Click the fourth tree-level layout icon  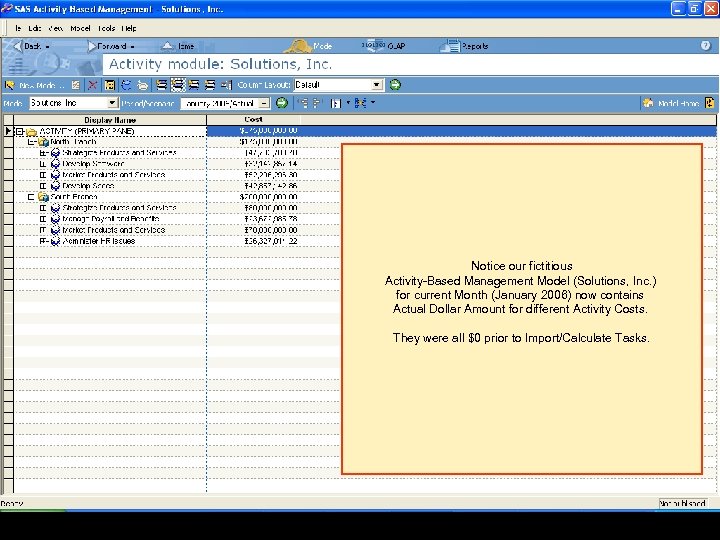(x=210, y=85)
